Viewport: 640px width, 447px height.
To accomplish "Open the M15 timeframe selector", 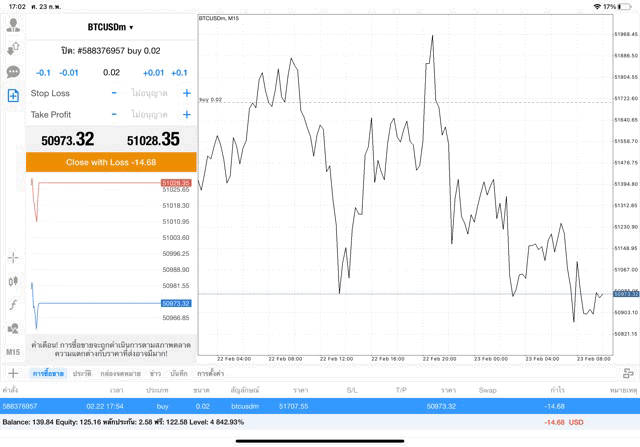I will point(13,352).
